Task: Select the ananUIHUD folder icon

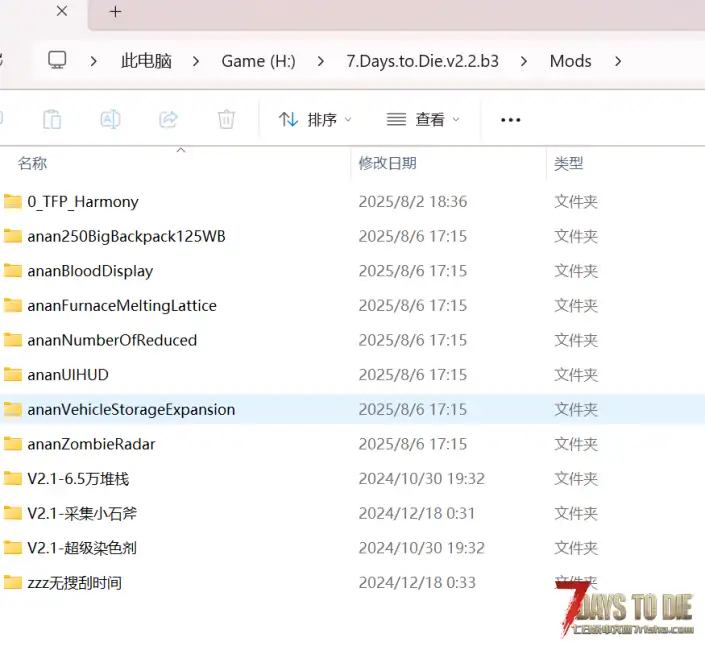Action: [x=13, y=374]
